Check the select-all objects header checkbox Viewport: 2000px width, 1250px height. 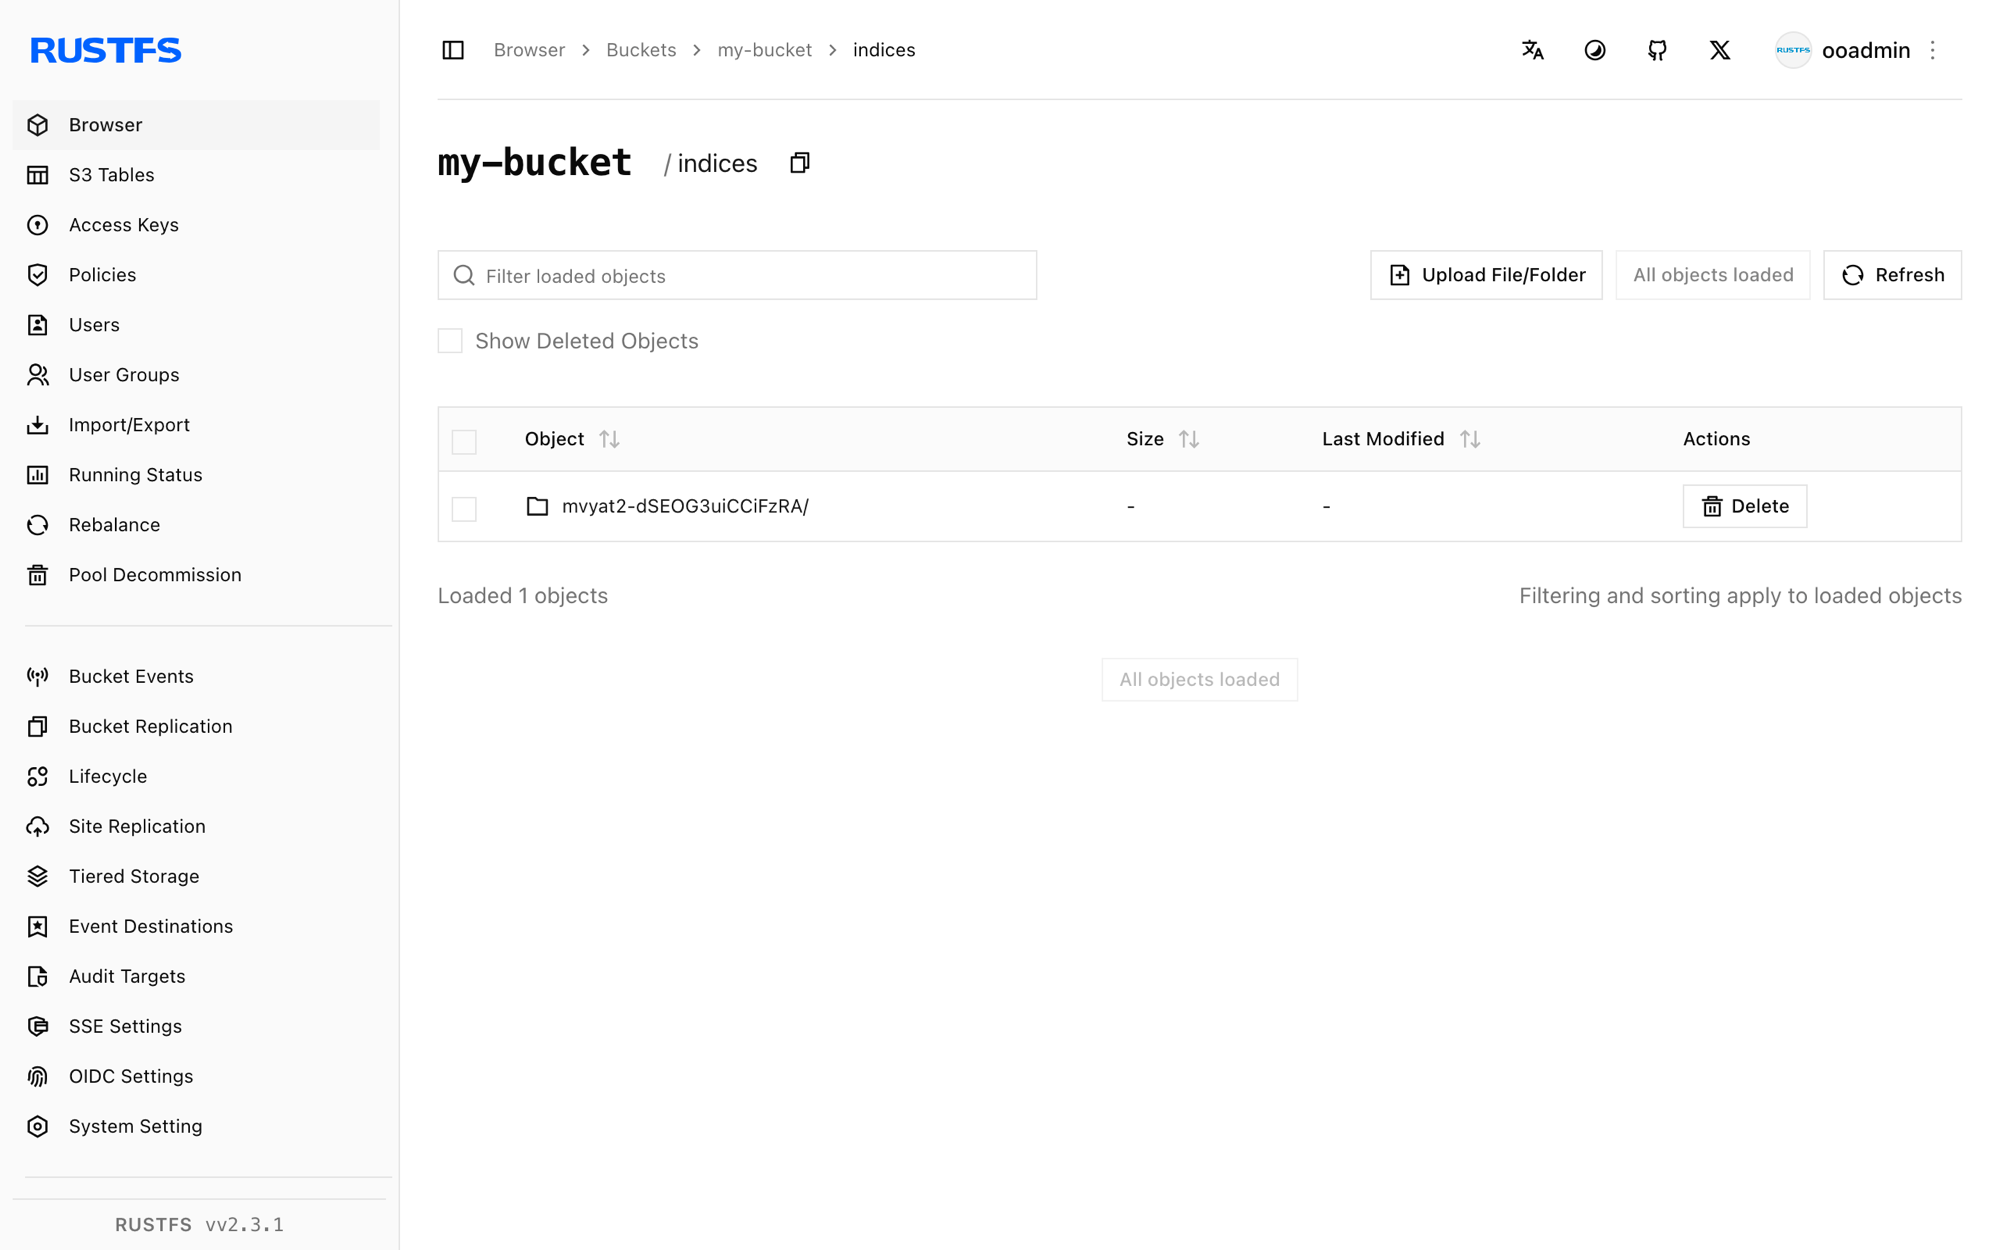pos(464,441)
